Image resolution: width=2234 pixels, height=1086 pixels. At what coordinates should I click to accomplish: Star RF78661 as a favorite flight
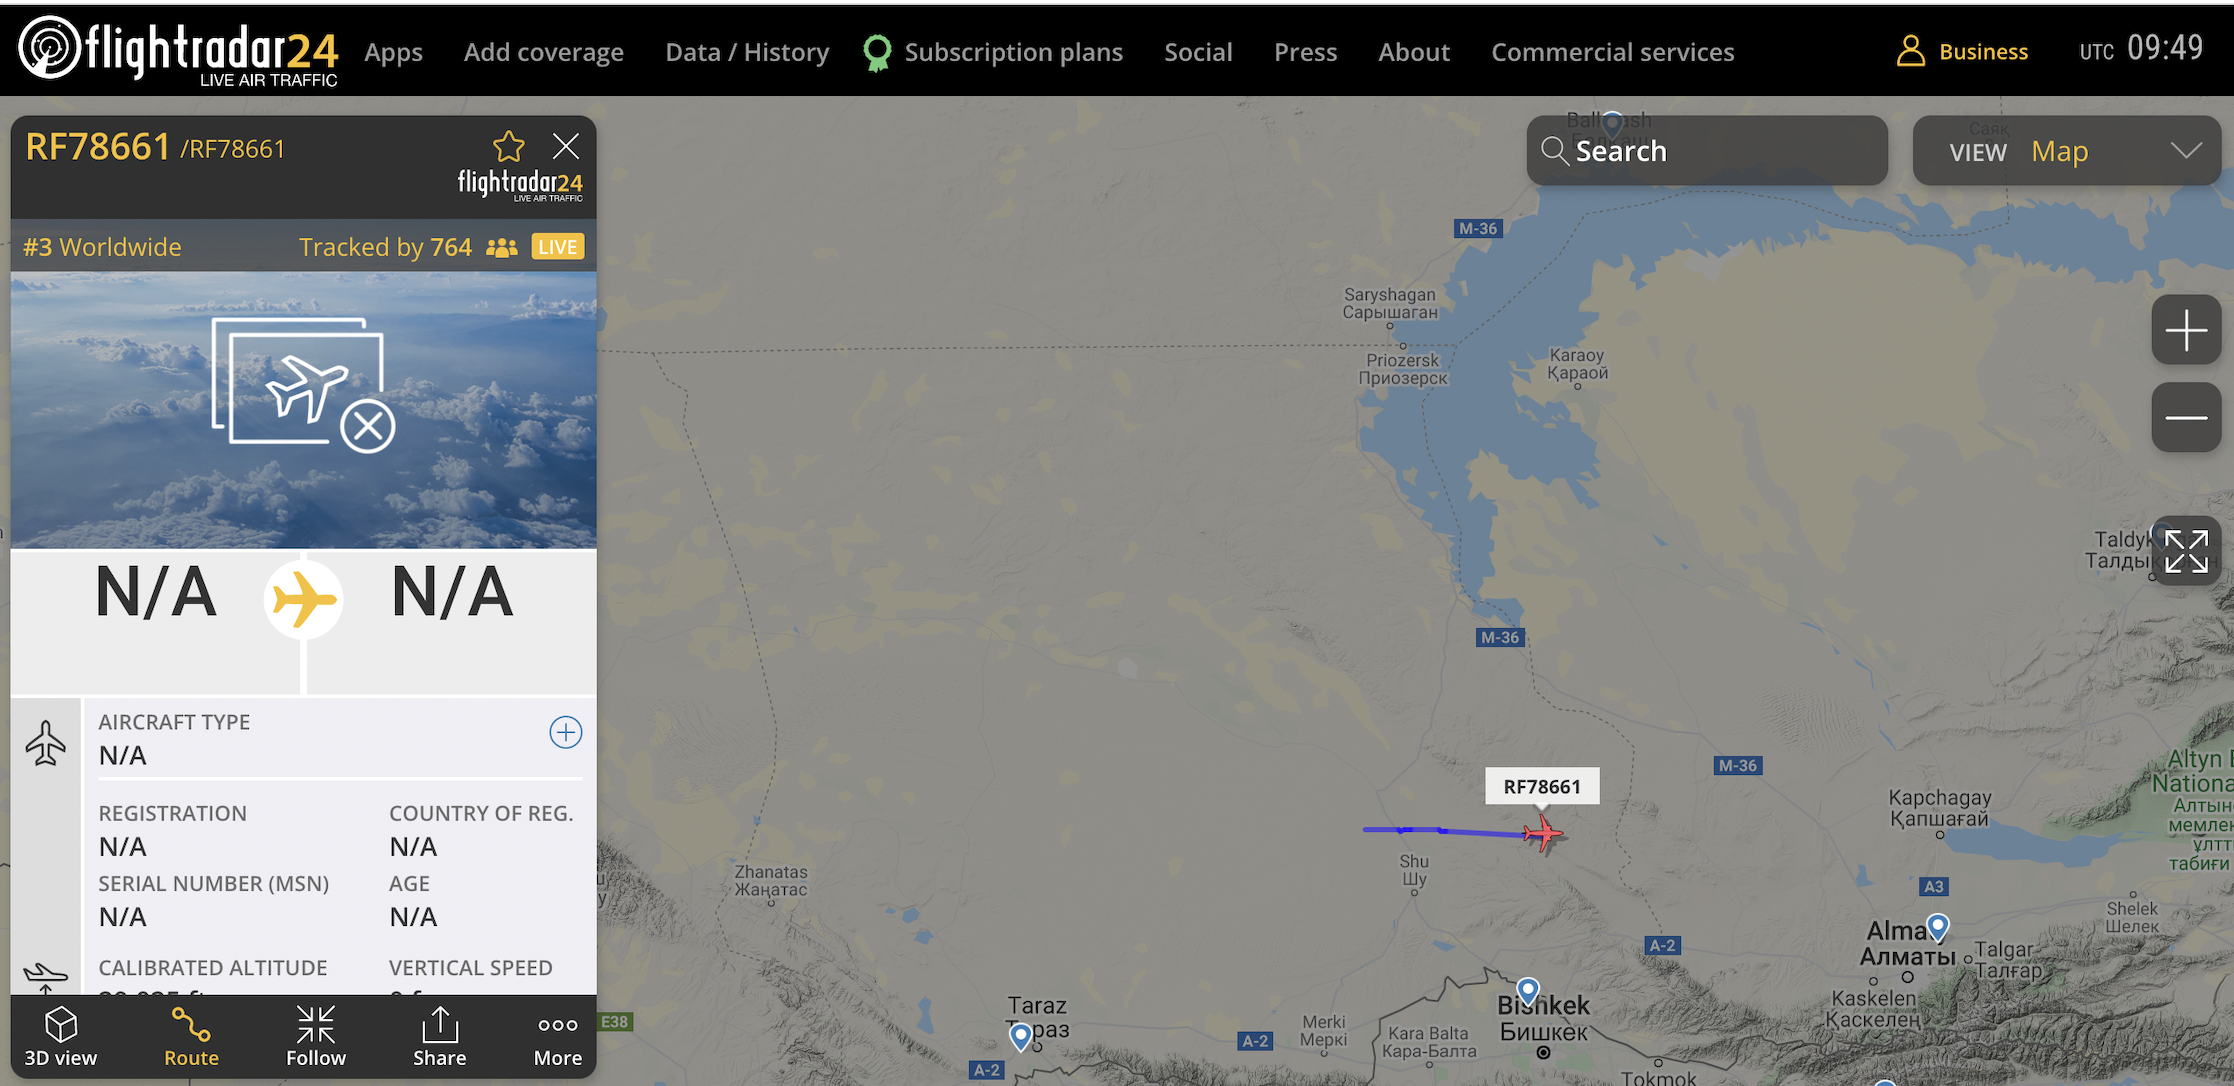(x=509, y=147)
